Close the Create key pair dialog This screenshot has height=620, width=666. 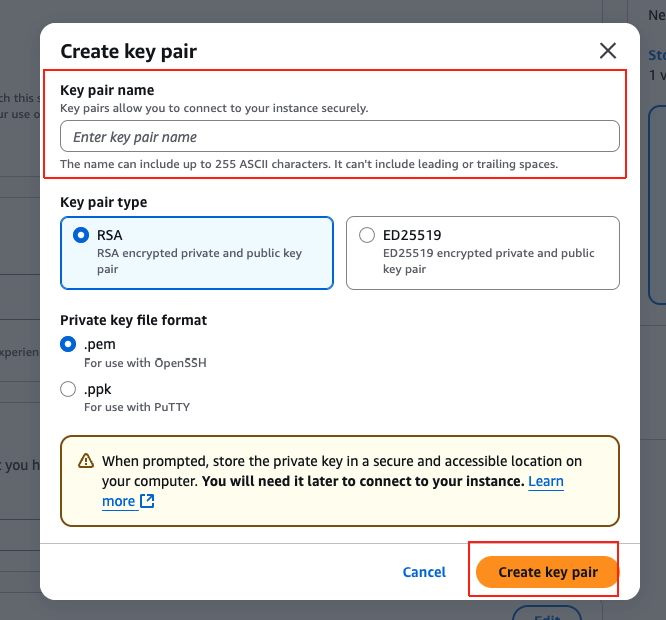point(607,51)
